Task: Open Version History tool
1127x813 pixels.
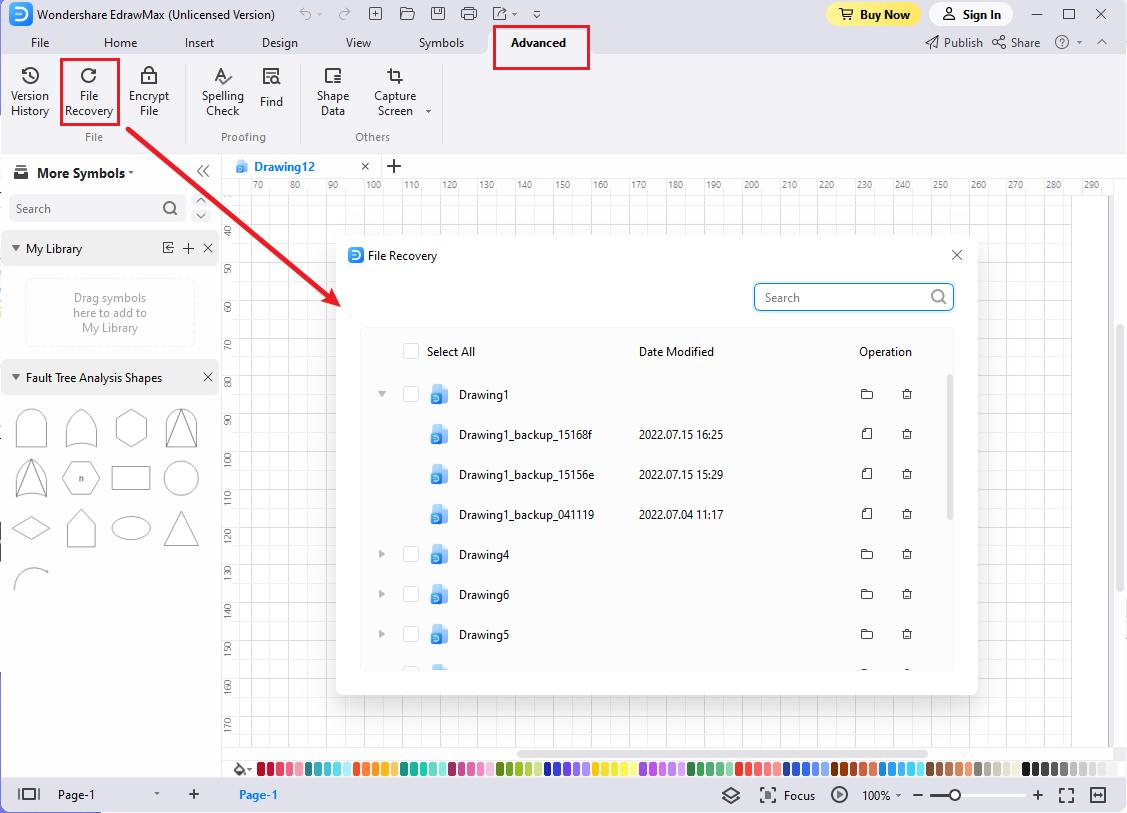Action: click(30, 91)
